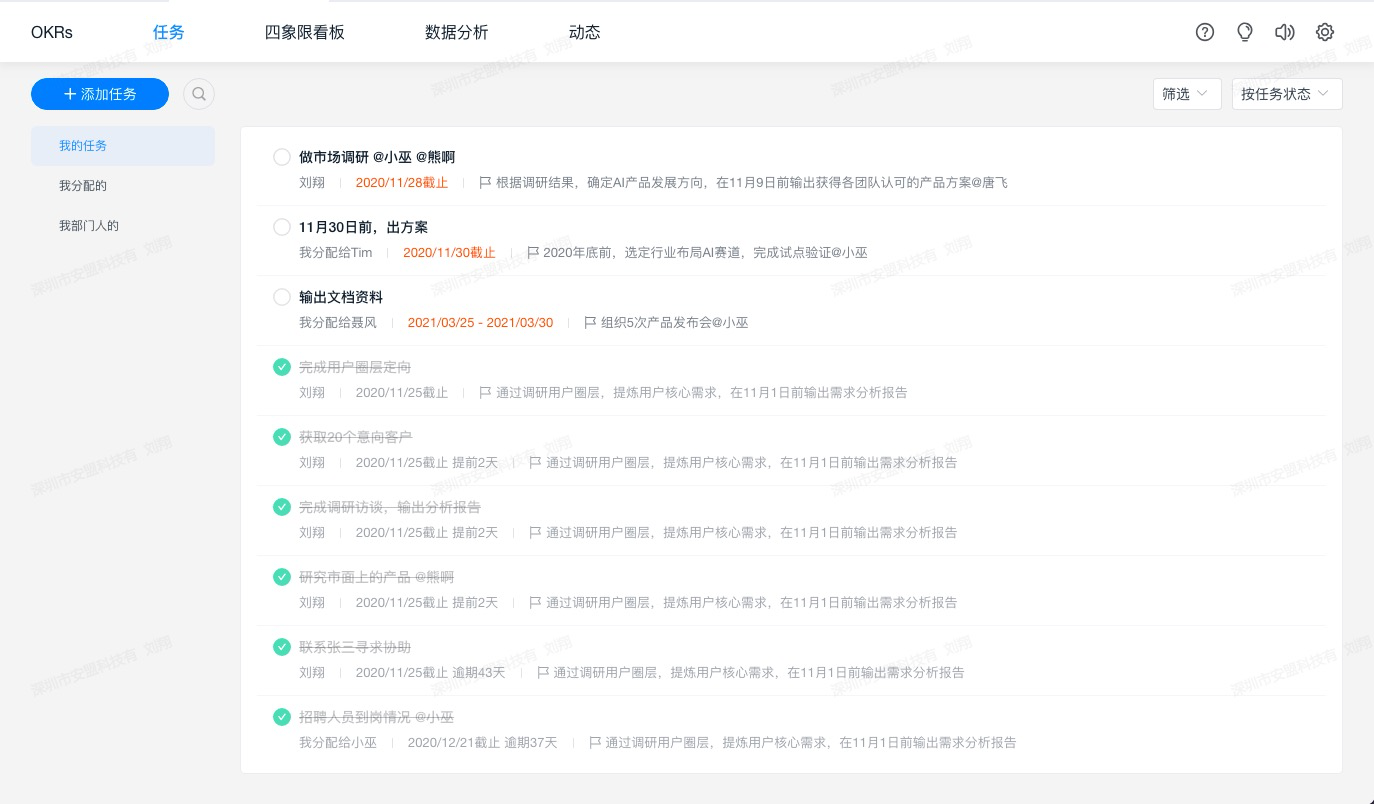Open completed task 招聘人员到岗情况 @小巫

376,717
